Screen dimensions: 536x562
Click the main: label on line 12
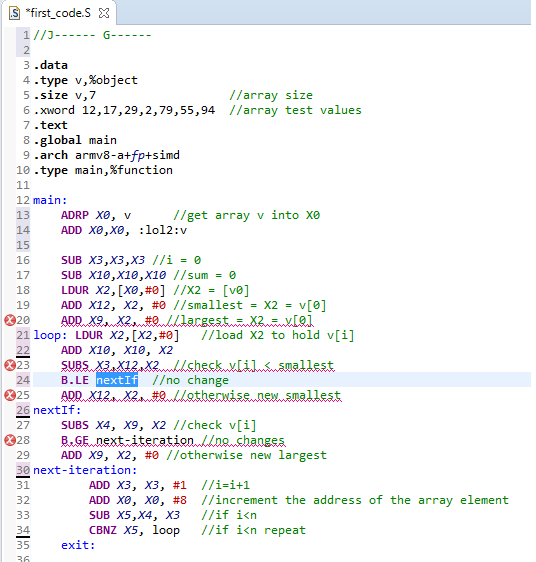[50, 200]
